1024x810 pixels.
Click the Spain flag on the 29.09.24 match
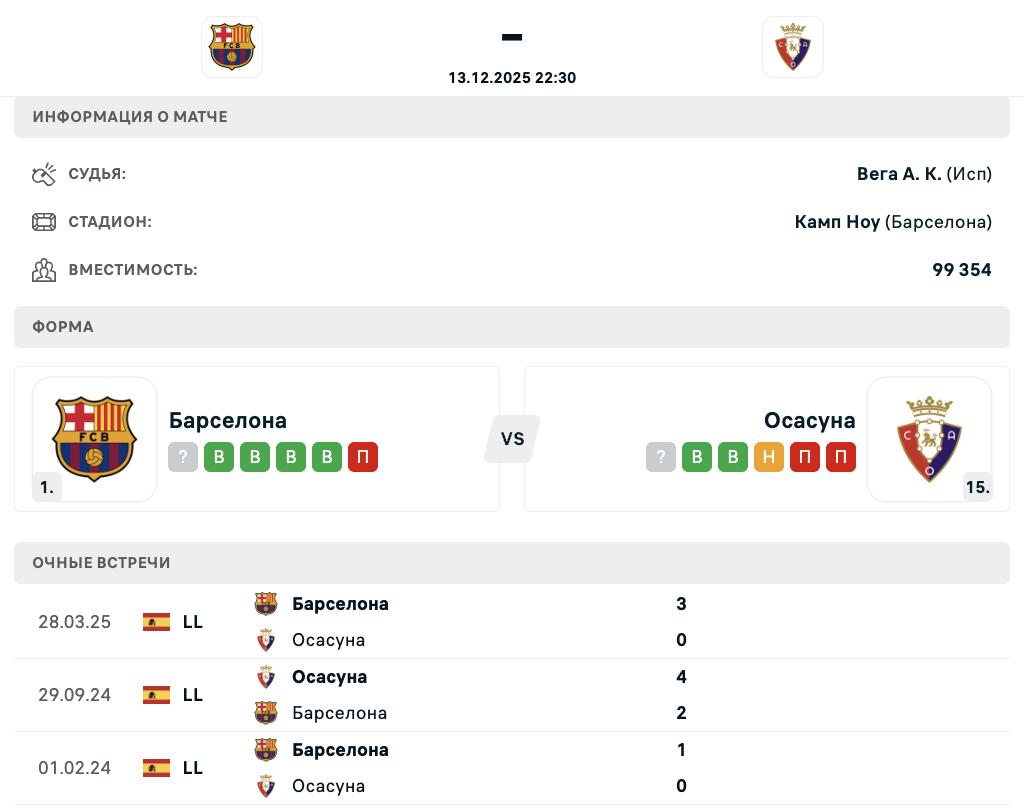156,695
